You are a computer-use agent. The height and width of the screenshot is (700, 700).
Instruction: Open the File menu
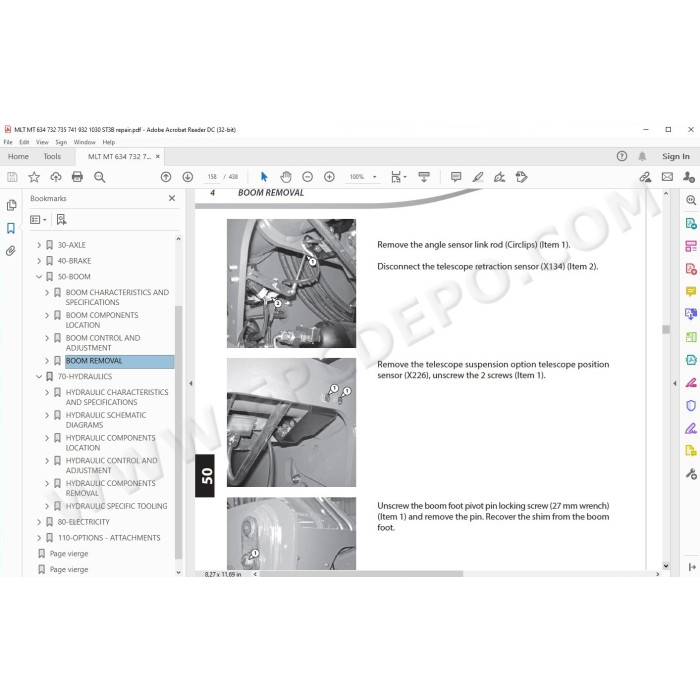(x=8, y=142)
